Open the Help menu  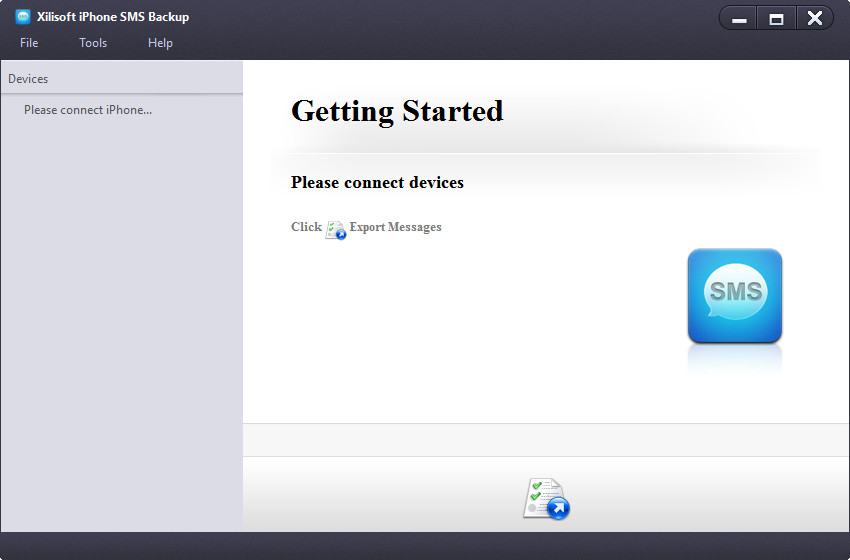(160, 43)
